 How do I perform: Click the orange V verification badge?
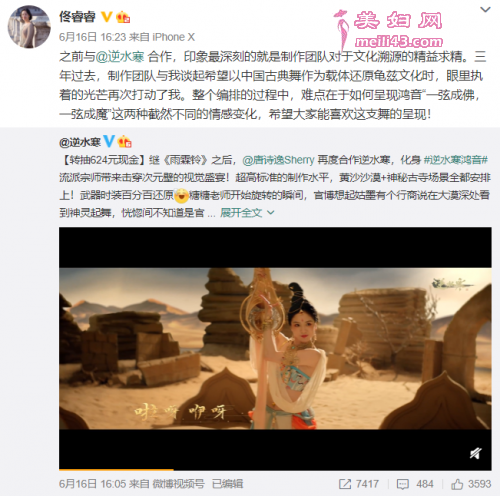coord(106,16)
